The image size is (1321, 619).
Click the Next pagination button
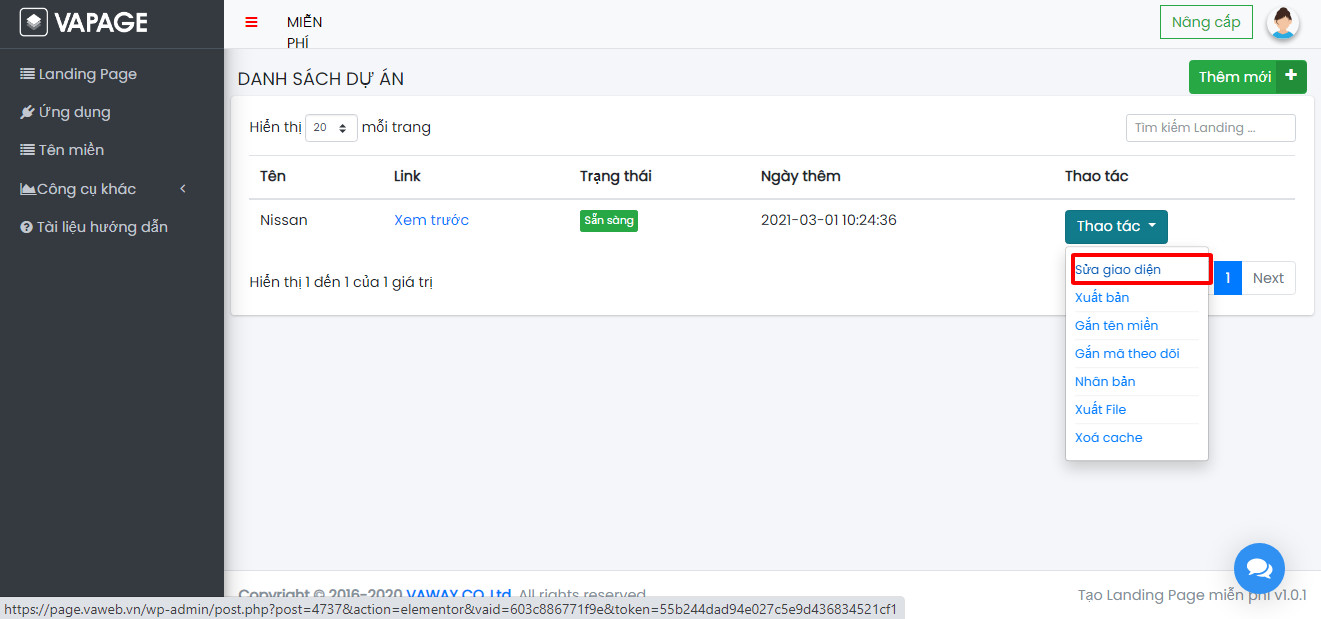pos(1267,278)
